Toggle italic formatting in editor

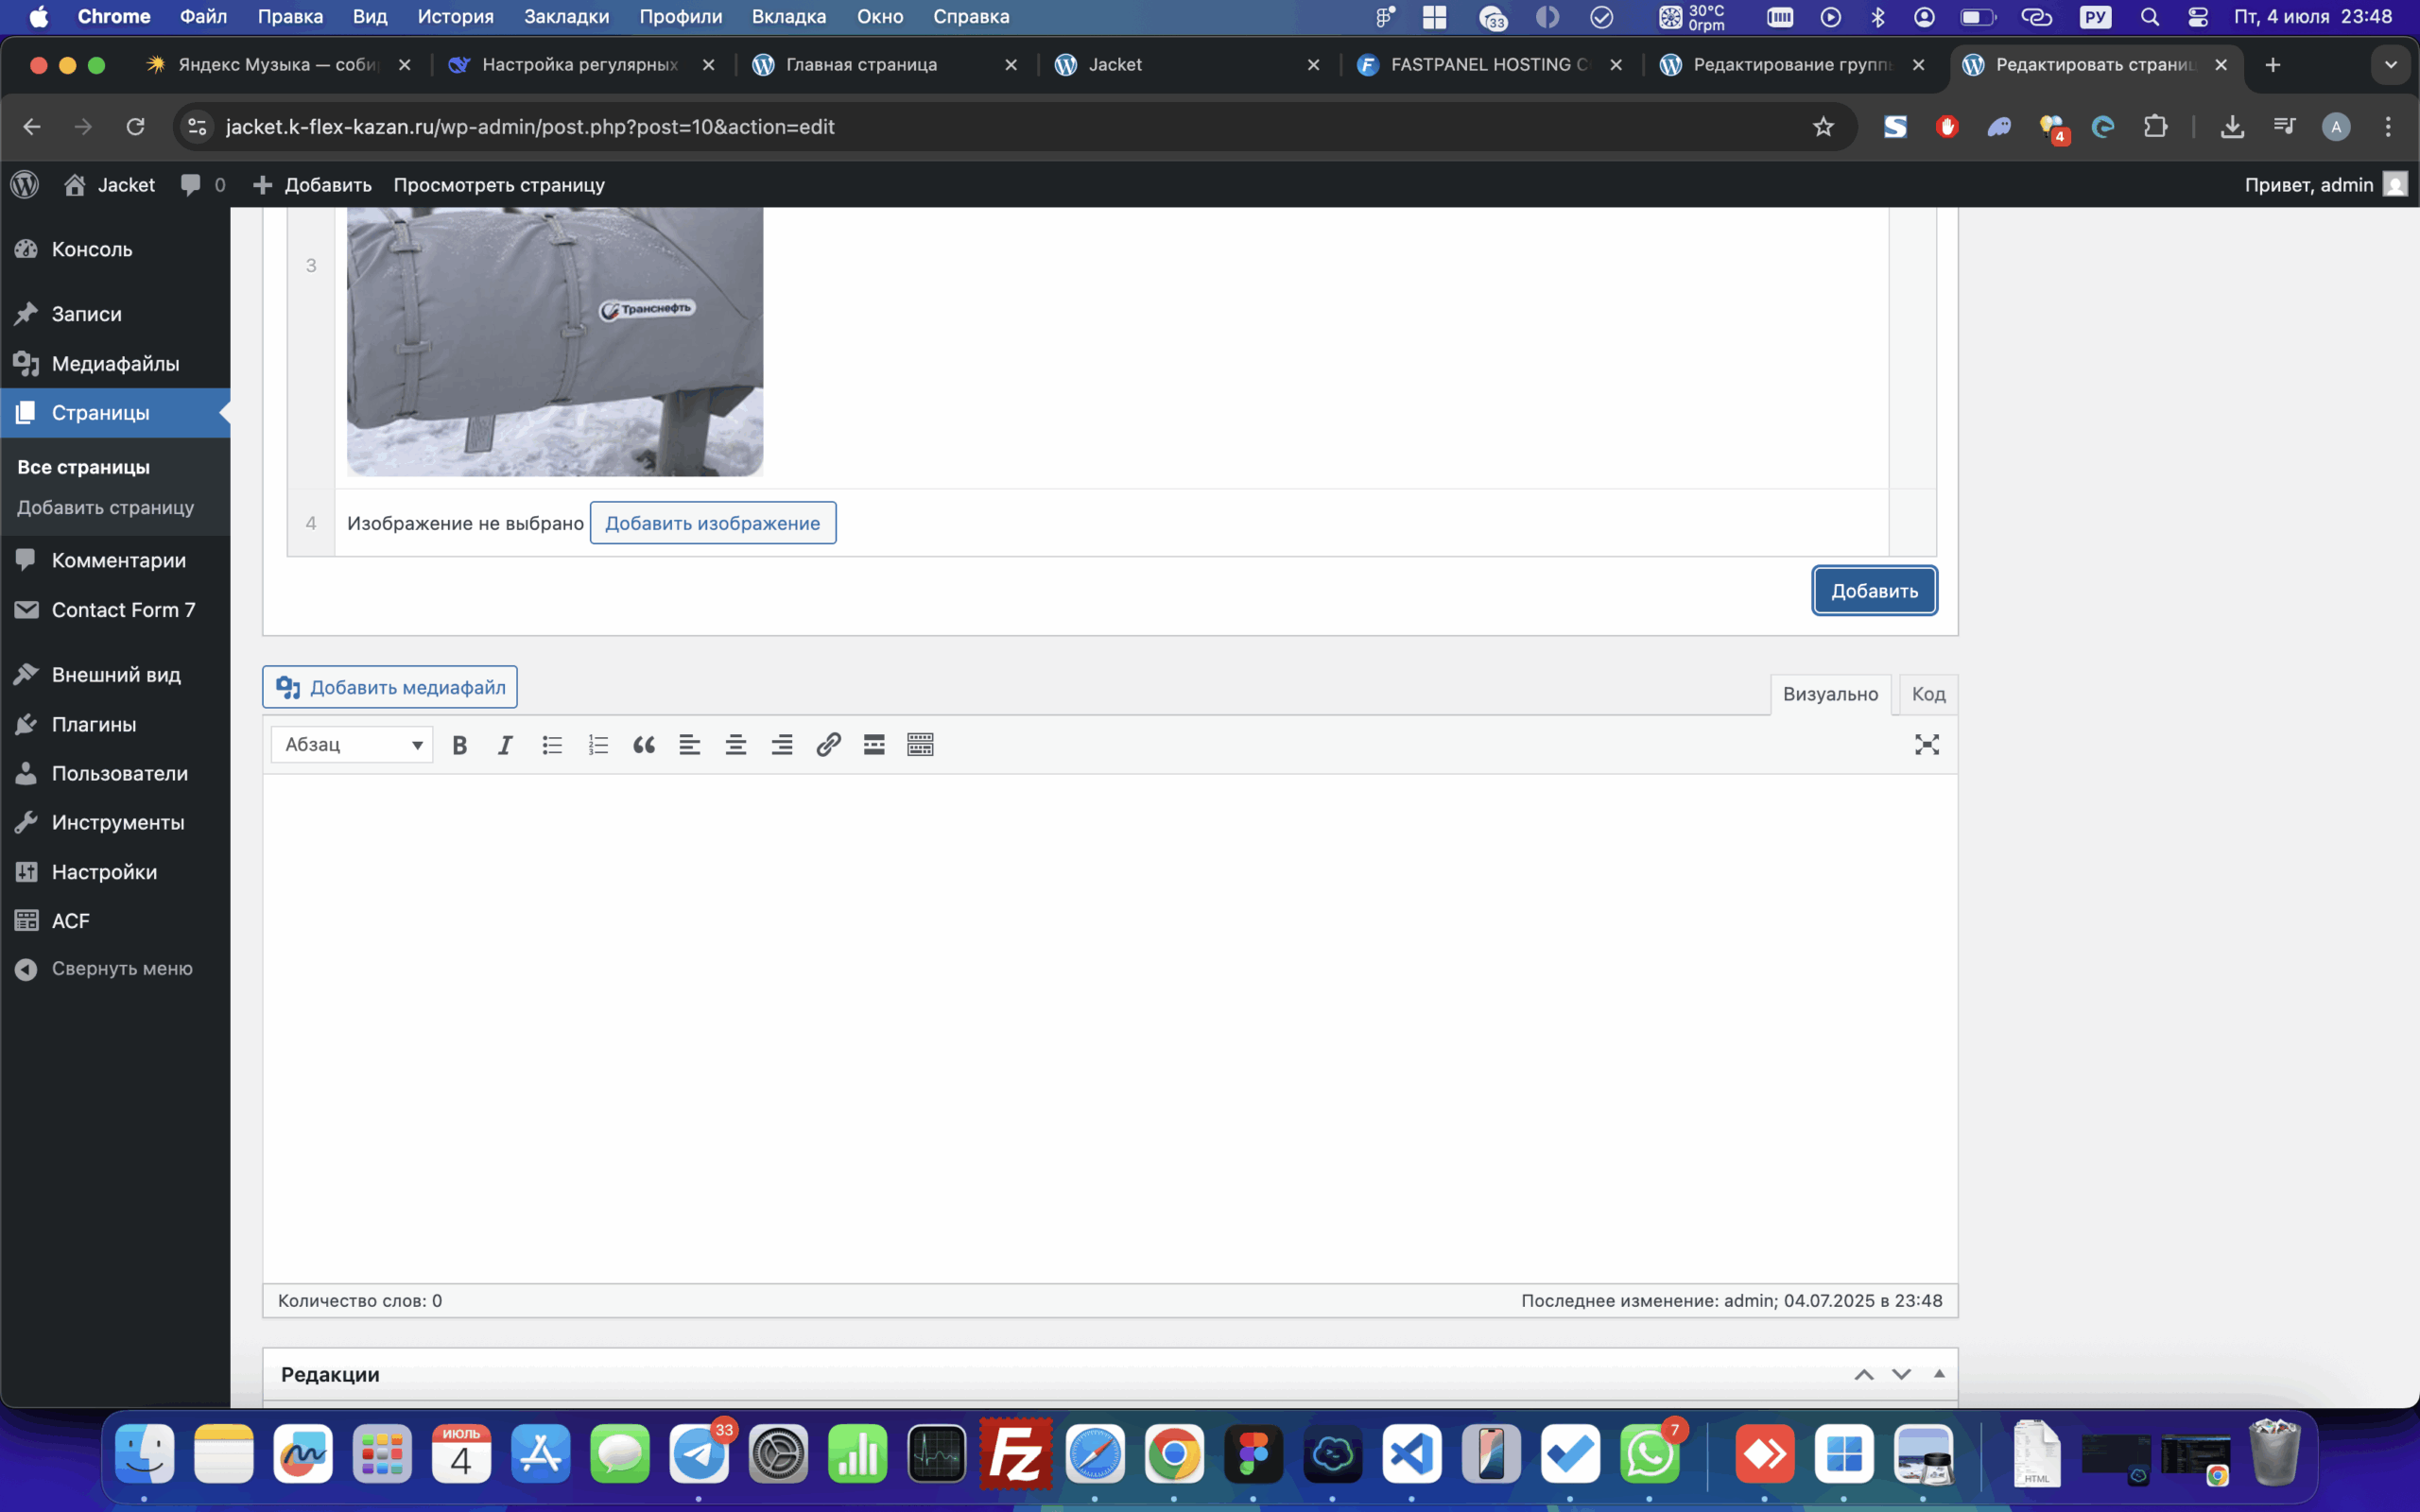point(505,745)
